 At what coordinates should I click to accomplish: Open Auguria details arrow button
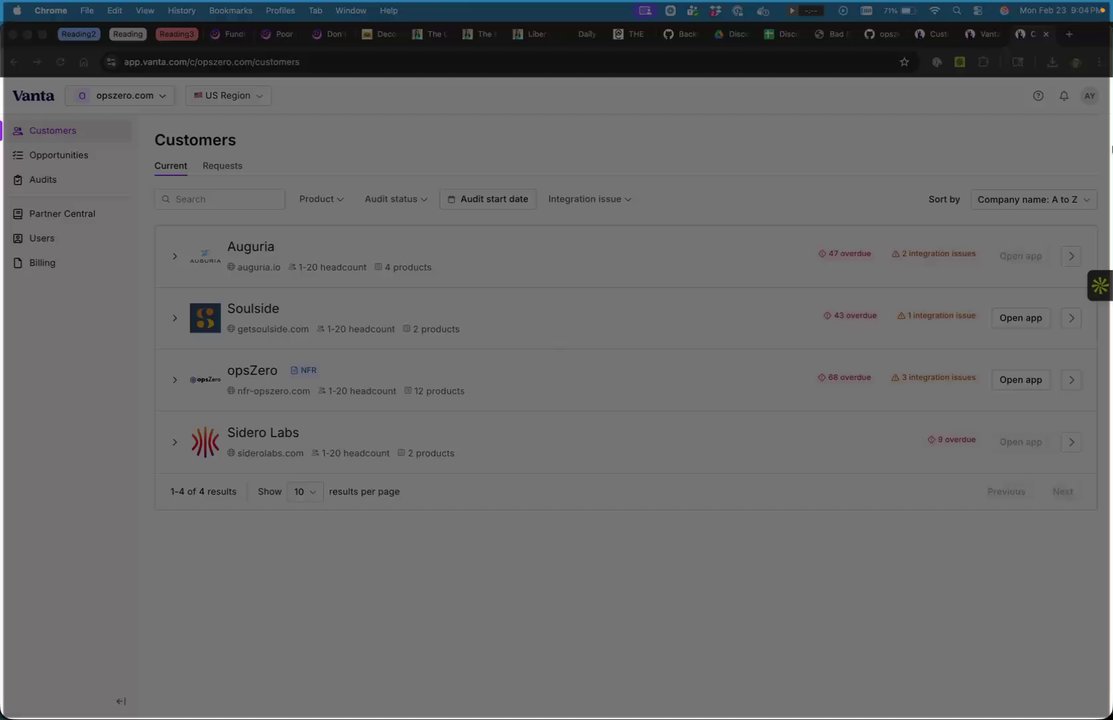pos(1071,256)
